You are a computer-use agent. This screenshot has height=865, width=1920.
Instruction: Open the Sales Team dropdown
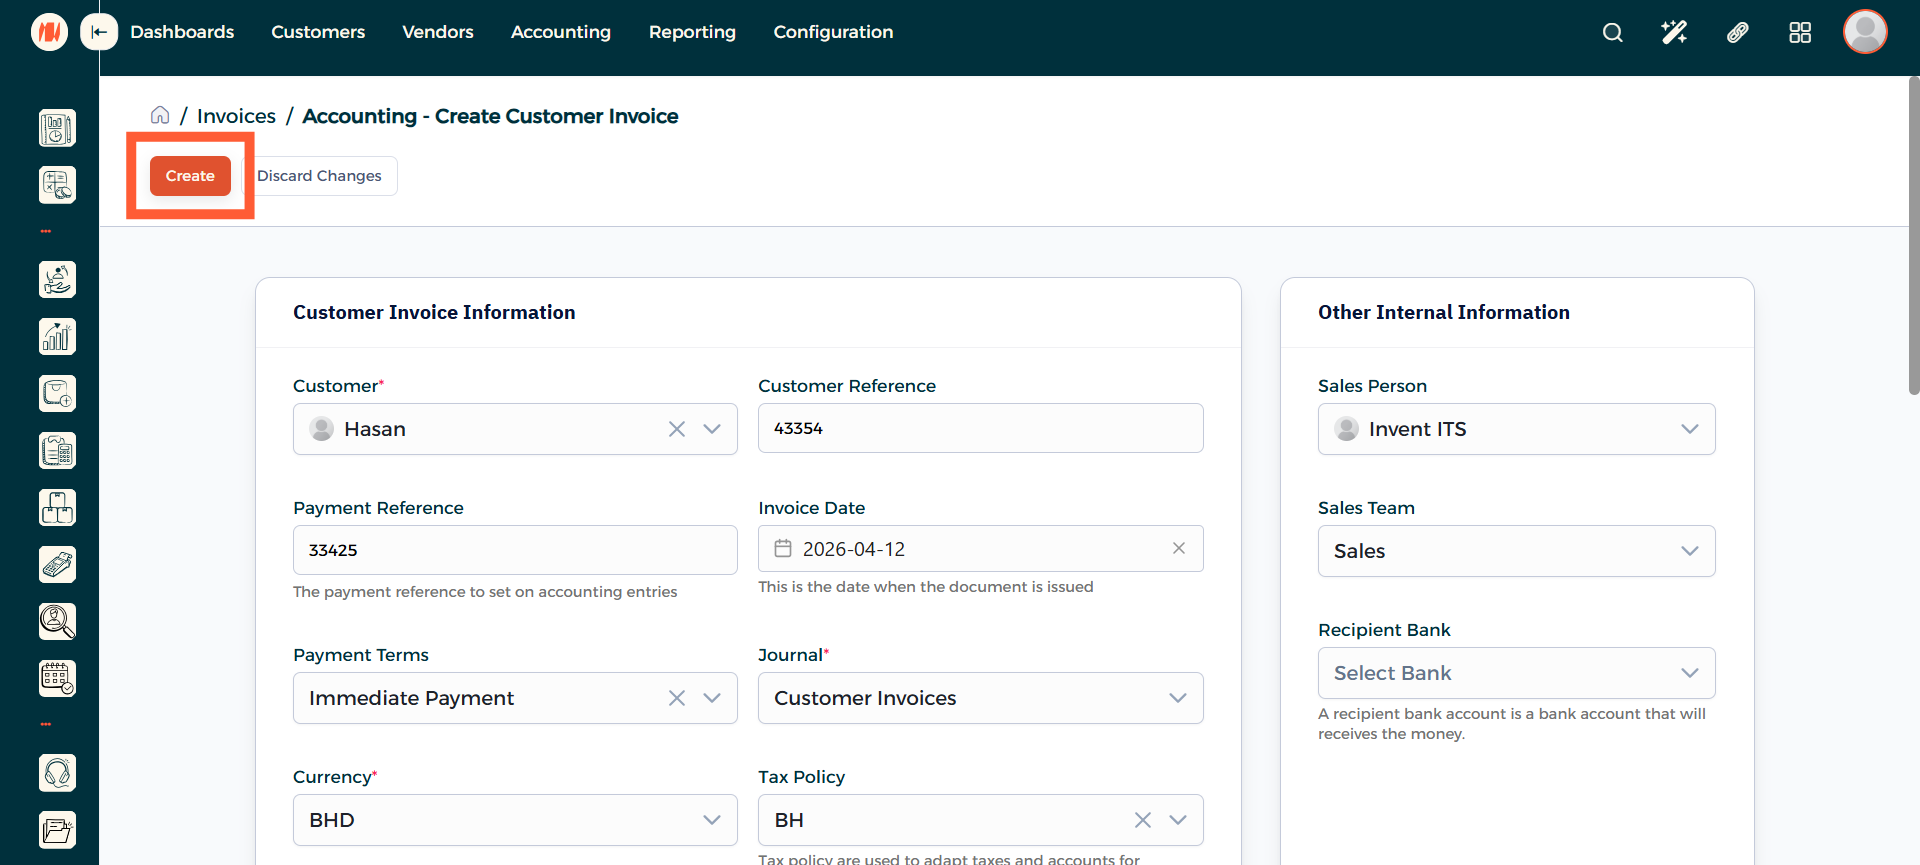click(1516, 551)
